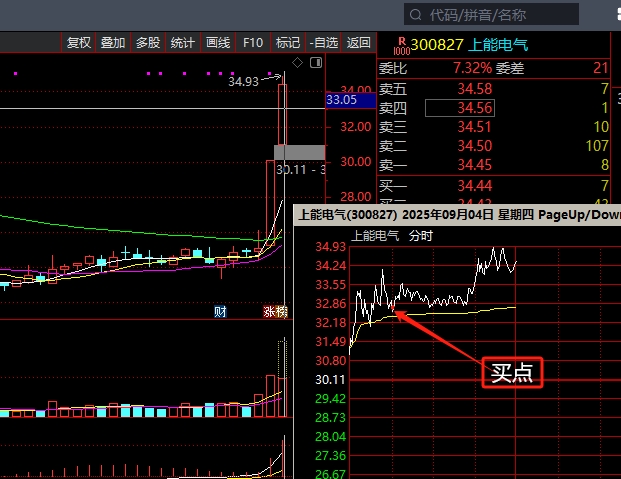Click the 卖五 row label
Viewport: 621px width, 479px height.
coord(392,89)
